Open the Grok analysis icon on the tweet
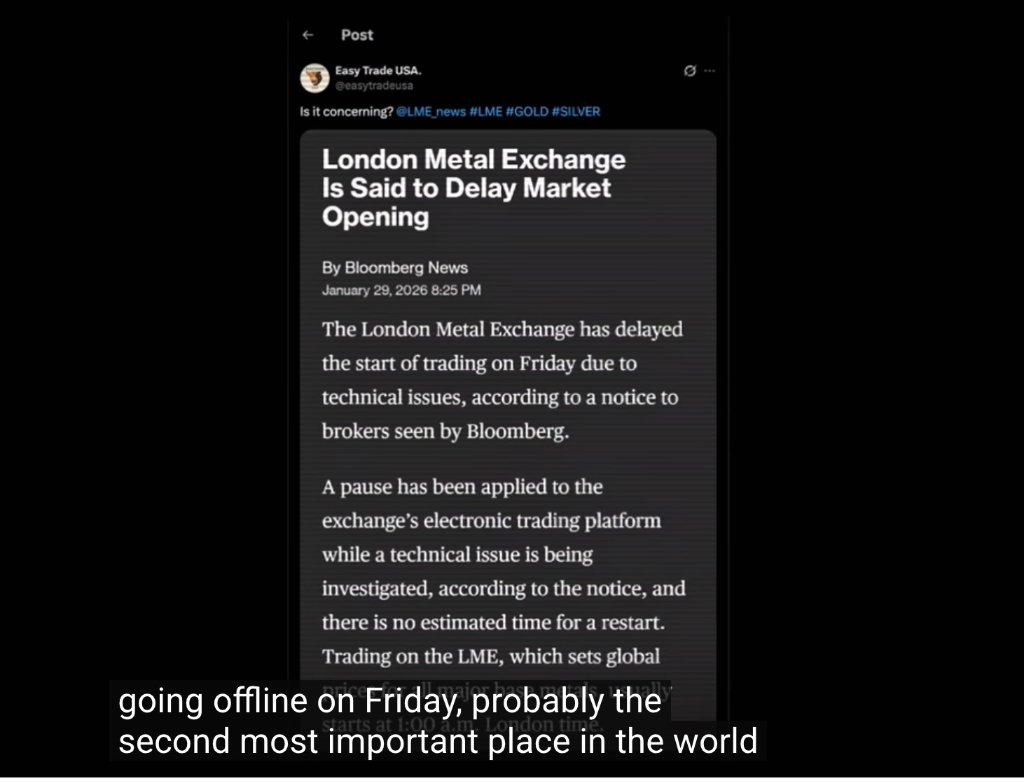The image size is (1024, 783). click(x=689, y=70)
